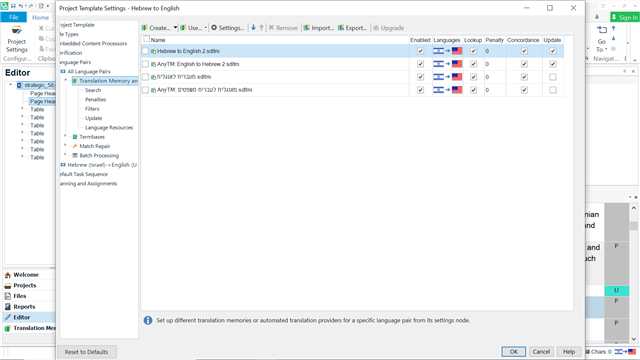
Task: Open the Create translation memory button
Action: [156, 28]
